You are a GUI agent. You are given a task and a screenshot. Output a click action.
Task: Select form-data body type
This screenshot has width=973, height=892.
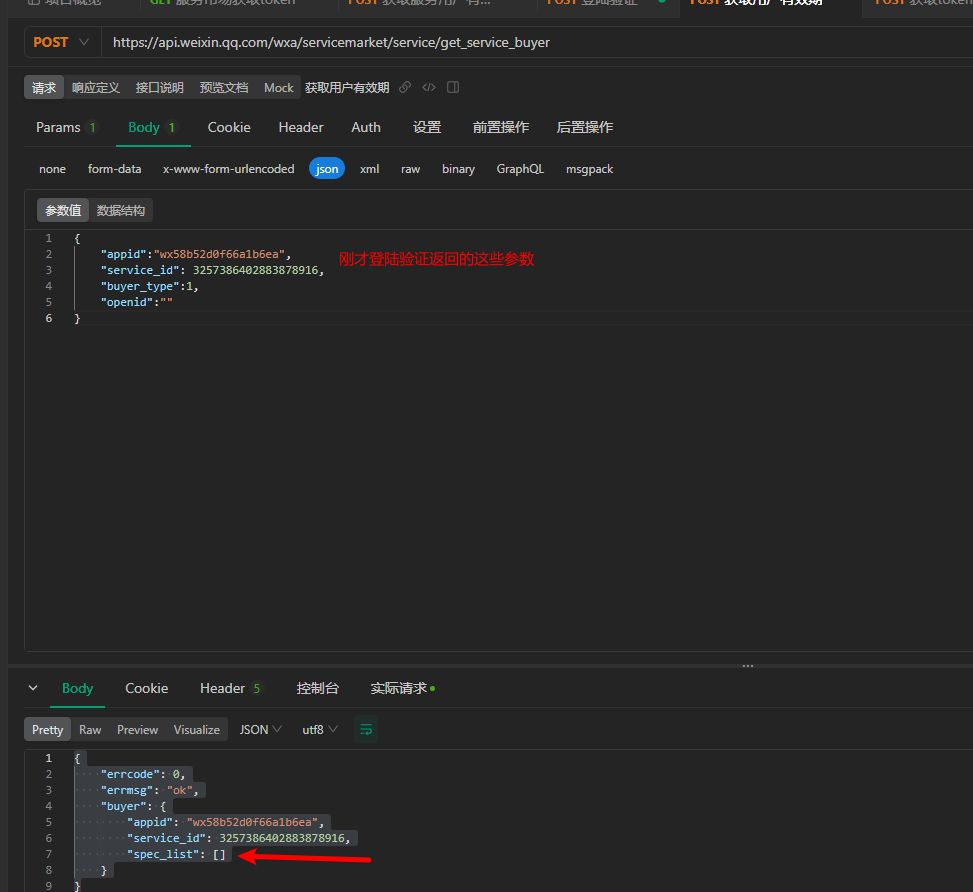(115, 169)
